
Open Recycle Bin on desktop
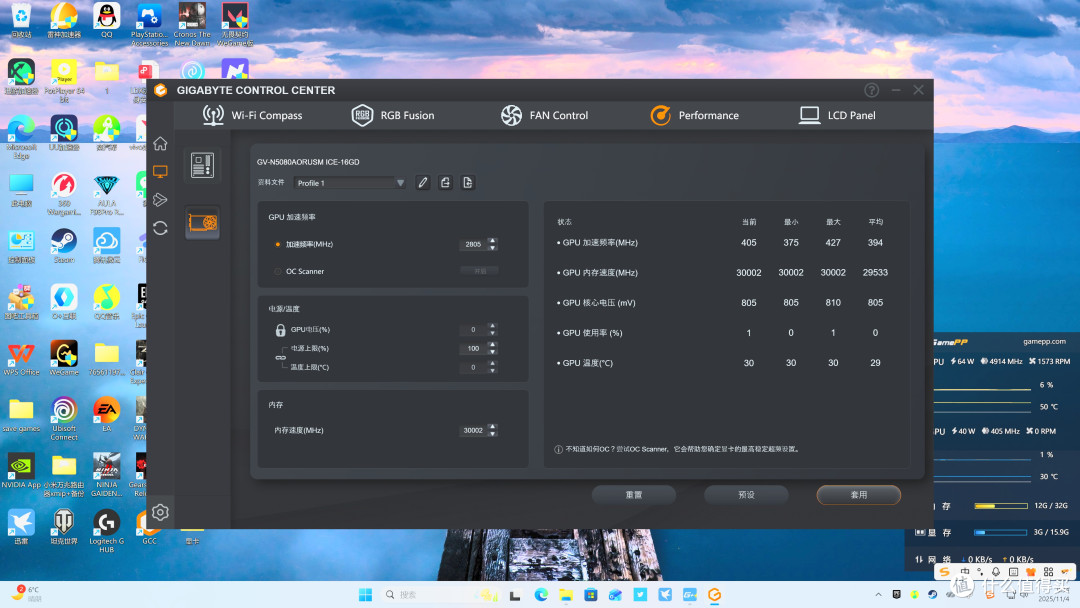tap(21, 20)
